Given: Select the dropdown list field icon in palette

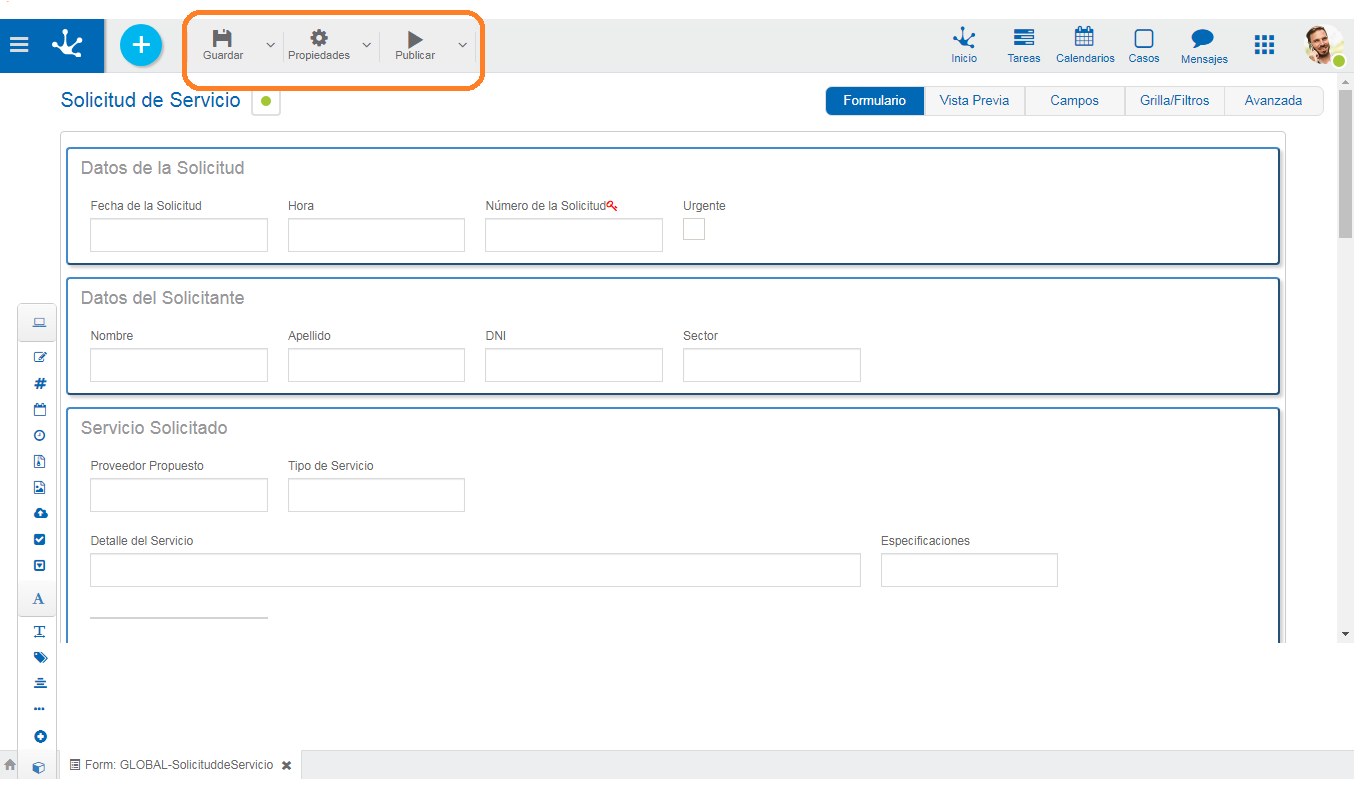Looking at the screenshot, I should click(40, 565).
